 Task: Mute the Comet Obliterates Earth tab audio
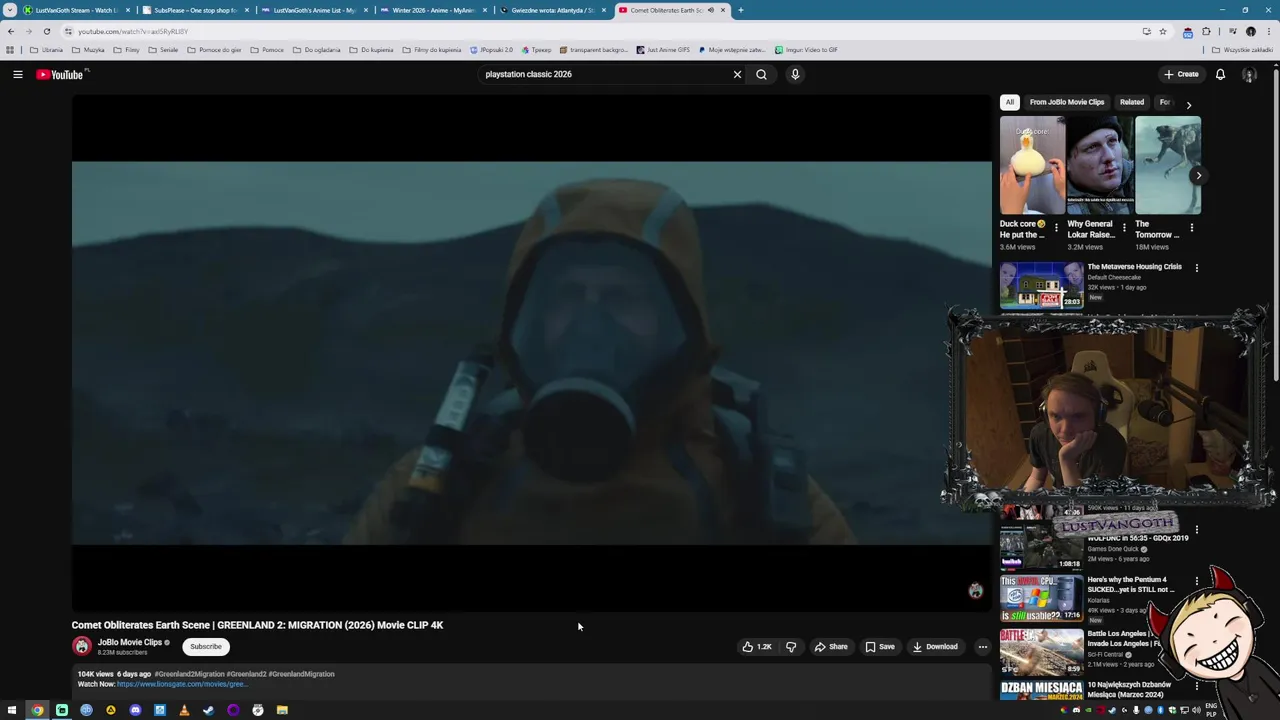point(710,10)
